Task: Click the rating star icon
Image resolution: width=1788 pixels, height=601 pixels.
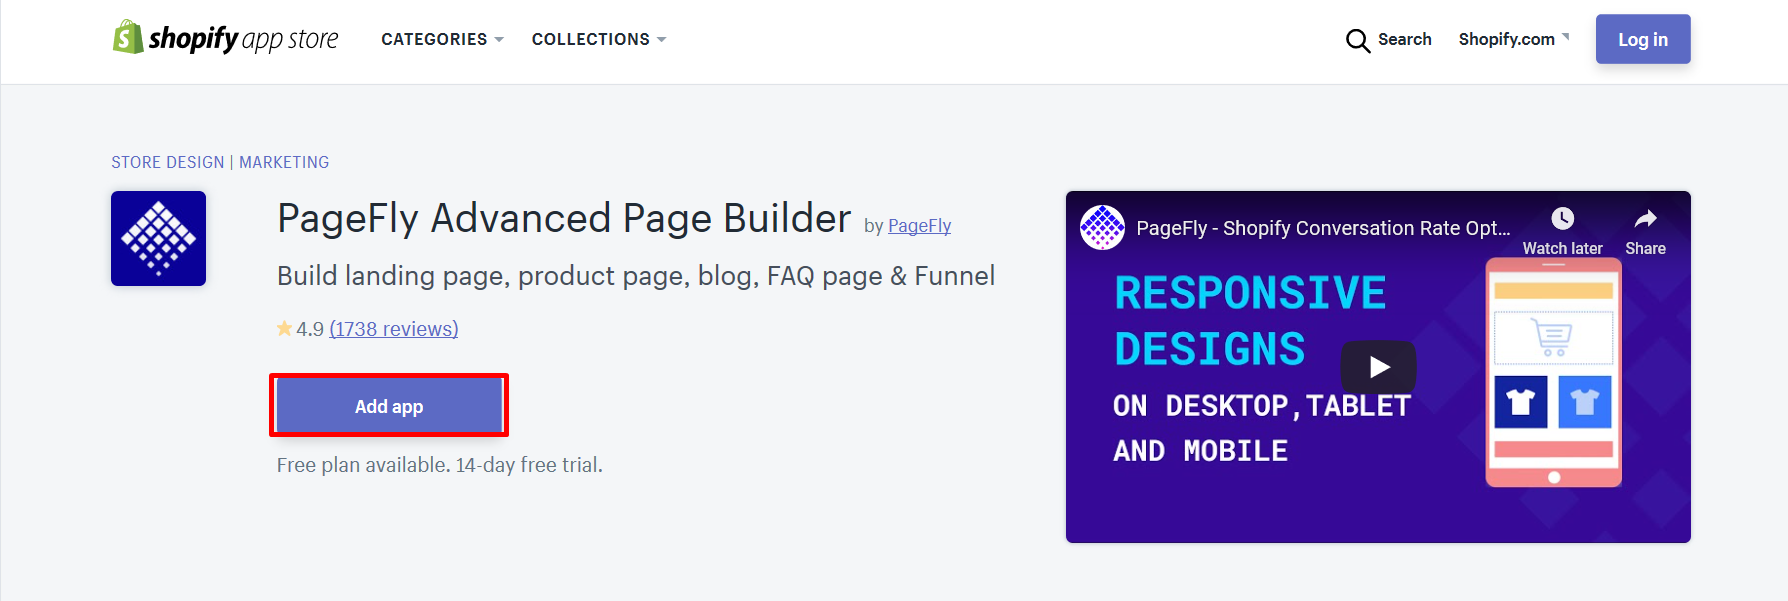Action: 284,328
